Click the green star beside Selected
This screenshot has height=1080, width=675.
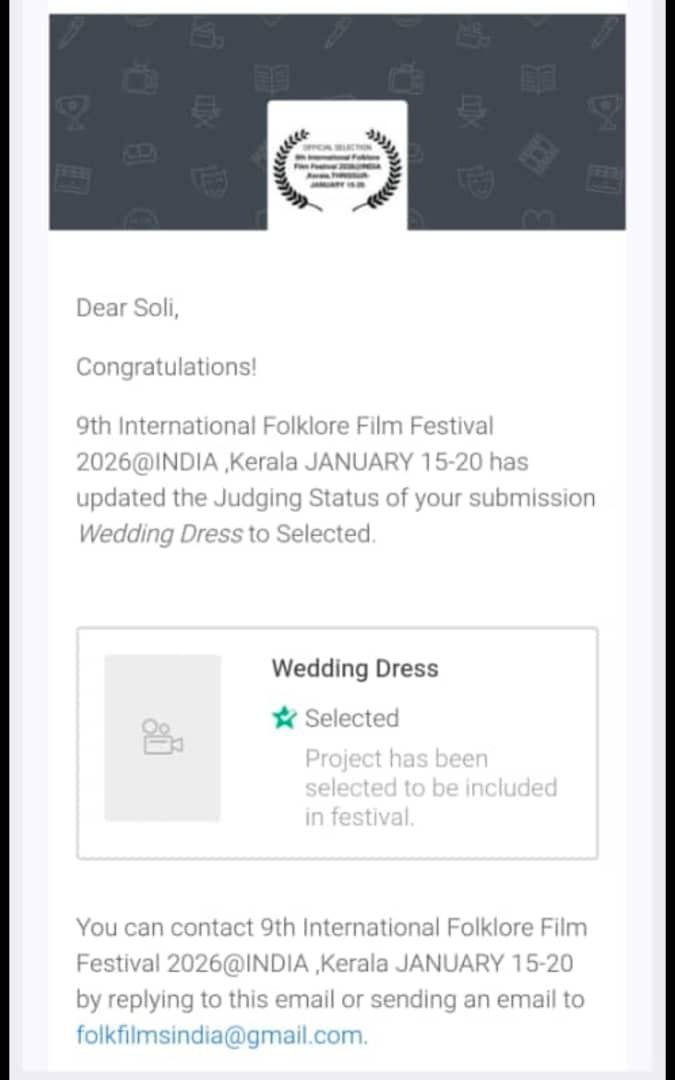click(284, 718)
